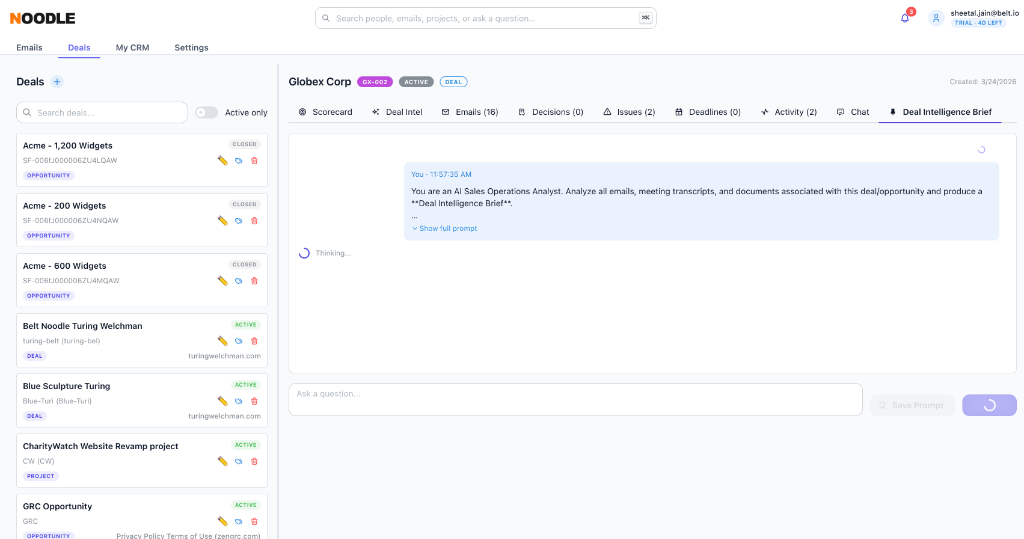Screen dimensions: 1024x539
Task: Open the user profile avatar icon
Action: point(936,18)
